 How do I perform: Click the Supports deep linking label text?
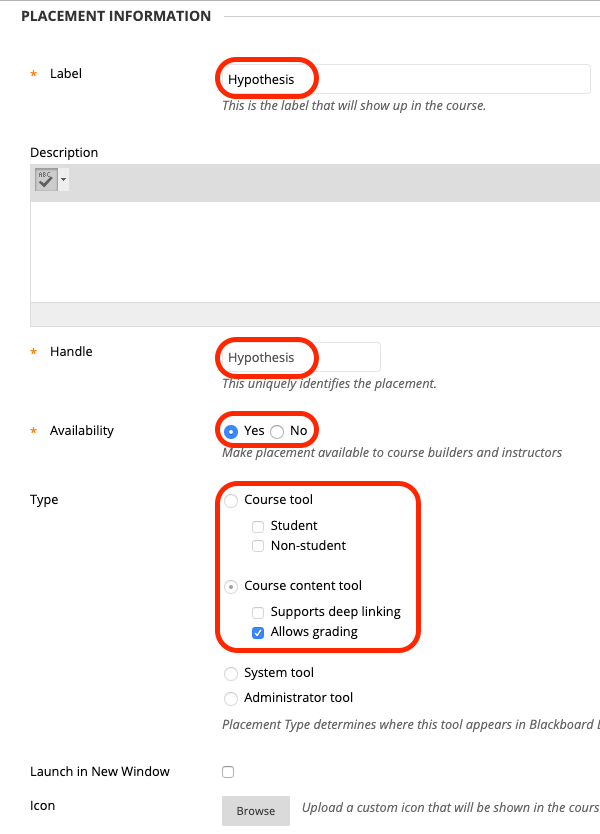point(336,612)
